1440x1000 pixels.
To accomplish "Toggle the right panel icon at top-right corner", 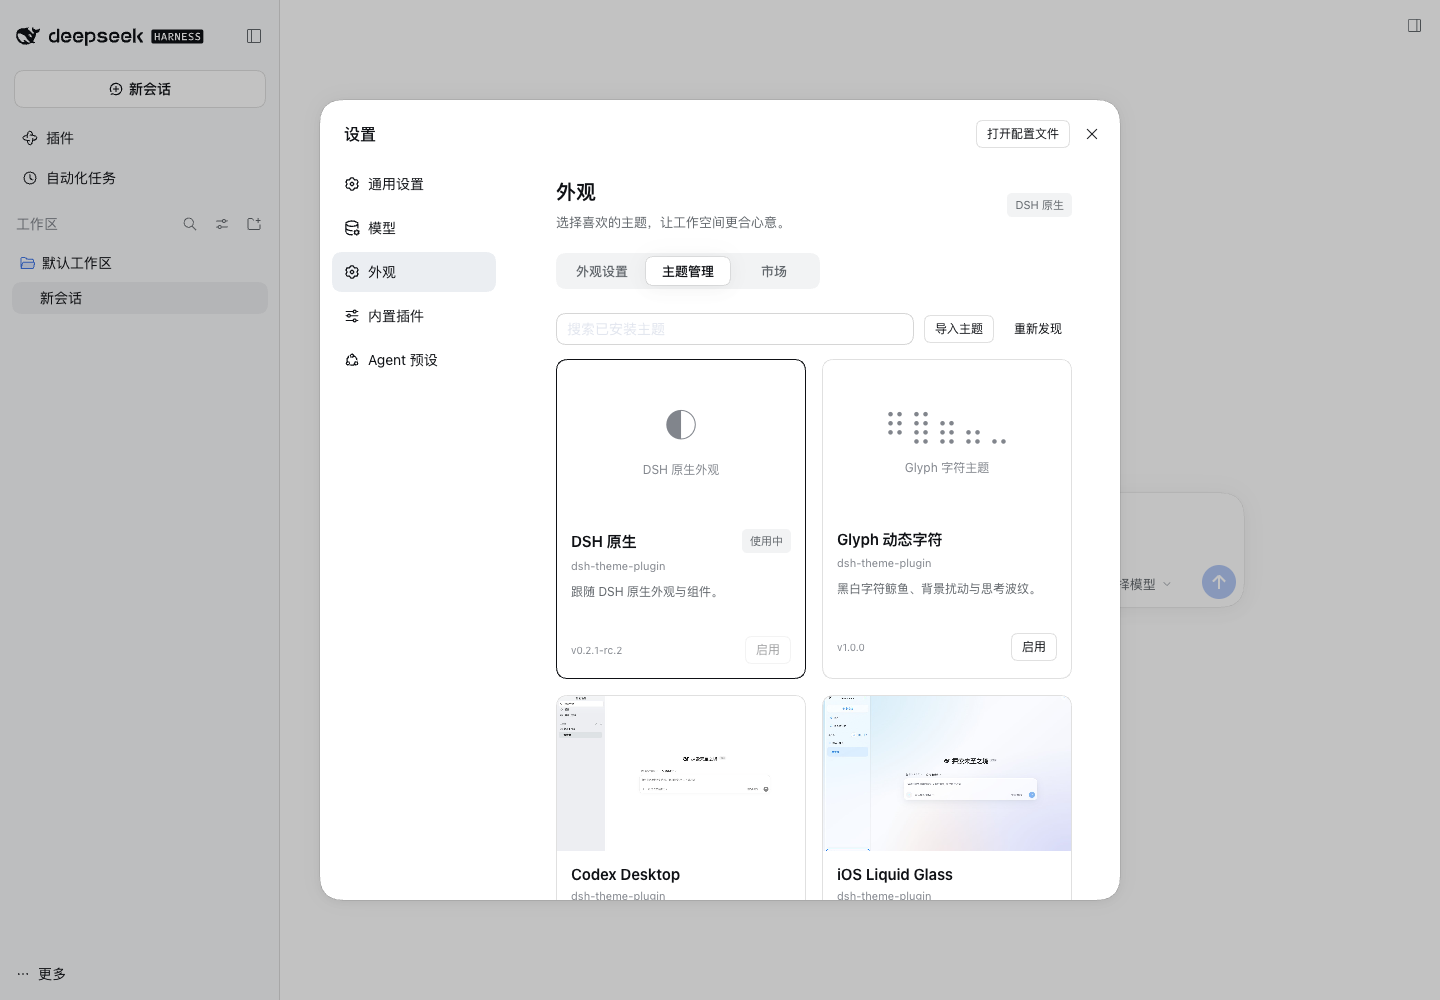I will click(x=1414, y=26).
